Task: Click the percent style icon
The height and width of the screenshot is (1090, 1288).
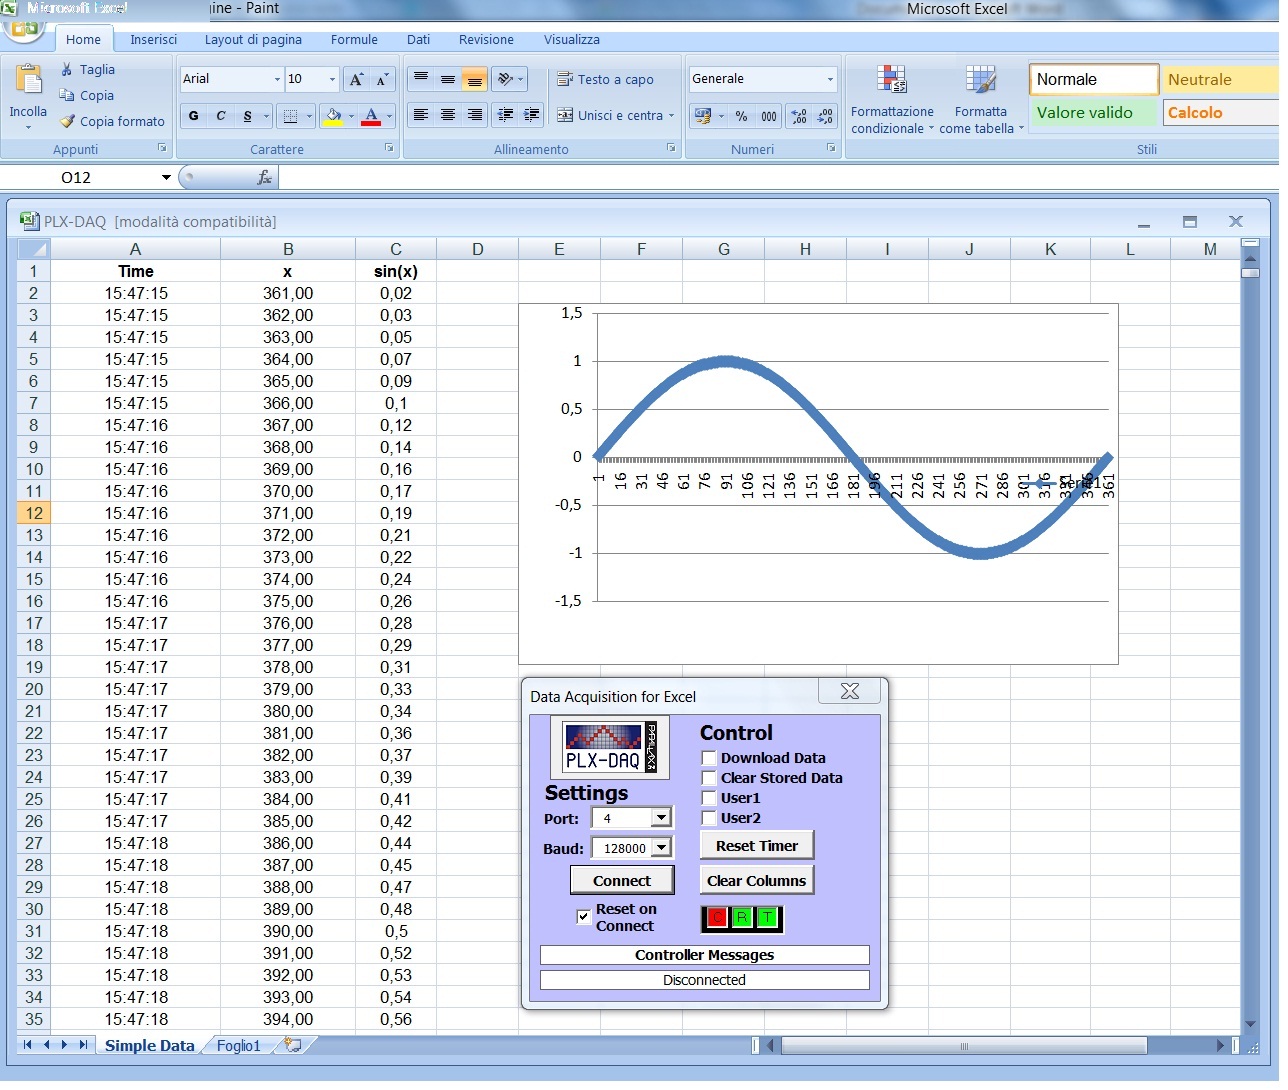Action: [x=741, y=116]
